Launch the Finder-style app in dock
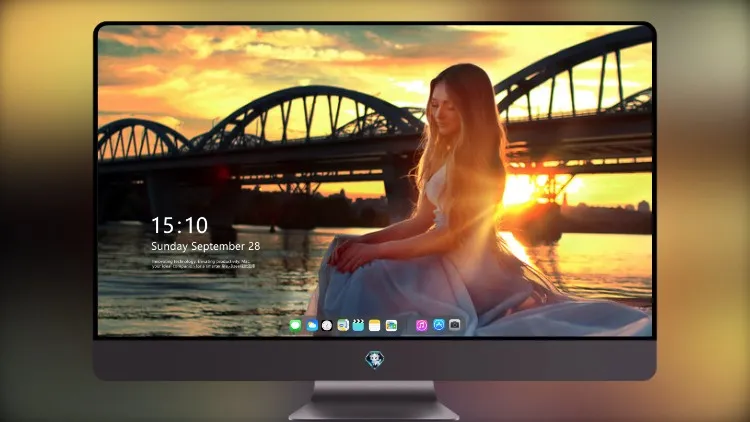This screenshot has height=422, width=750. click(x=343, y=326)
